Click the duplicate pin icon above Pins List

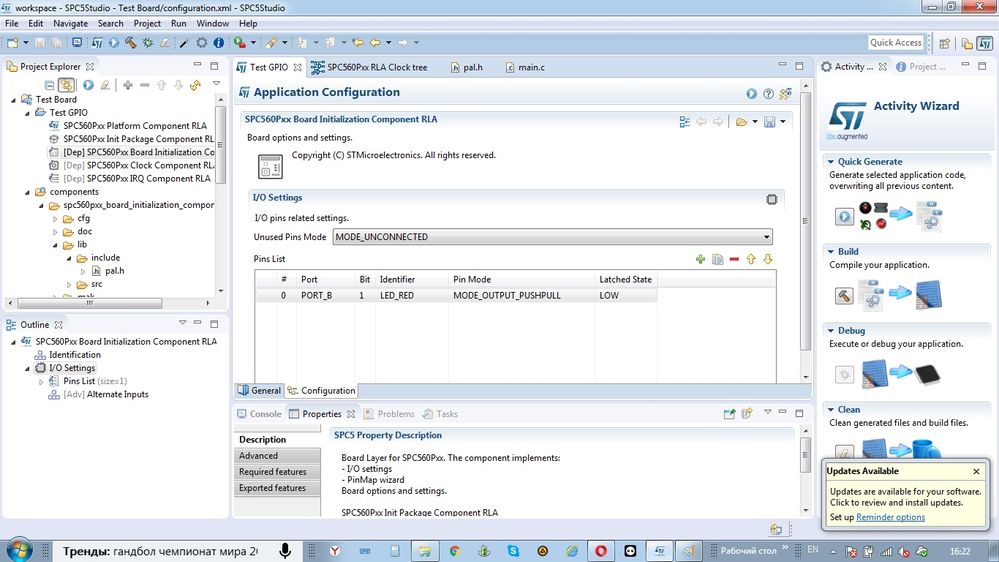[x=717, y=259]
